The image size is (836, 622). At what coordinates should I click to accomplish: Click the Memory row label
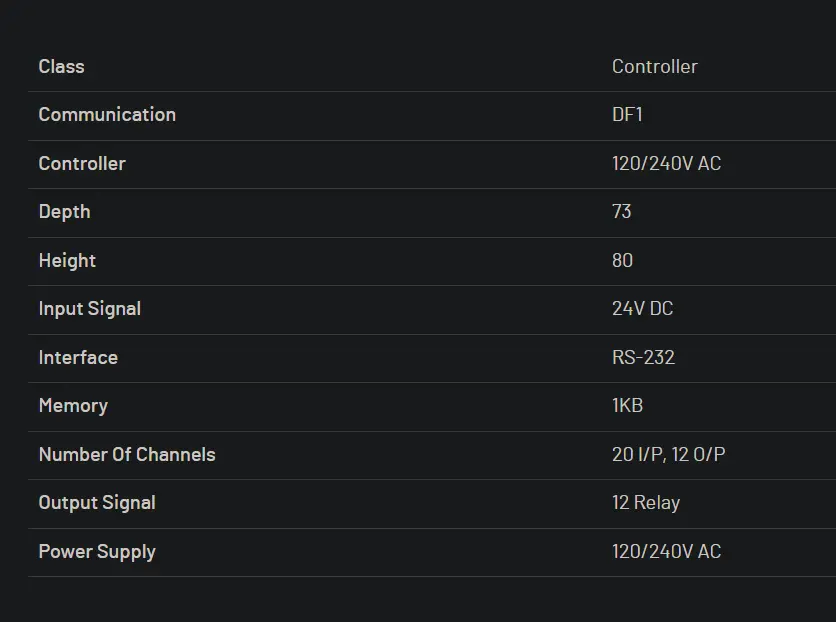[73, 405]
